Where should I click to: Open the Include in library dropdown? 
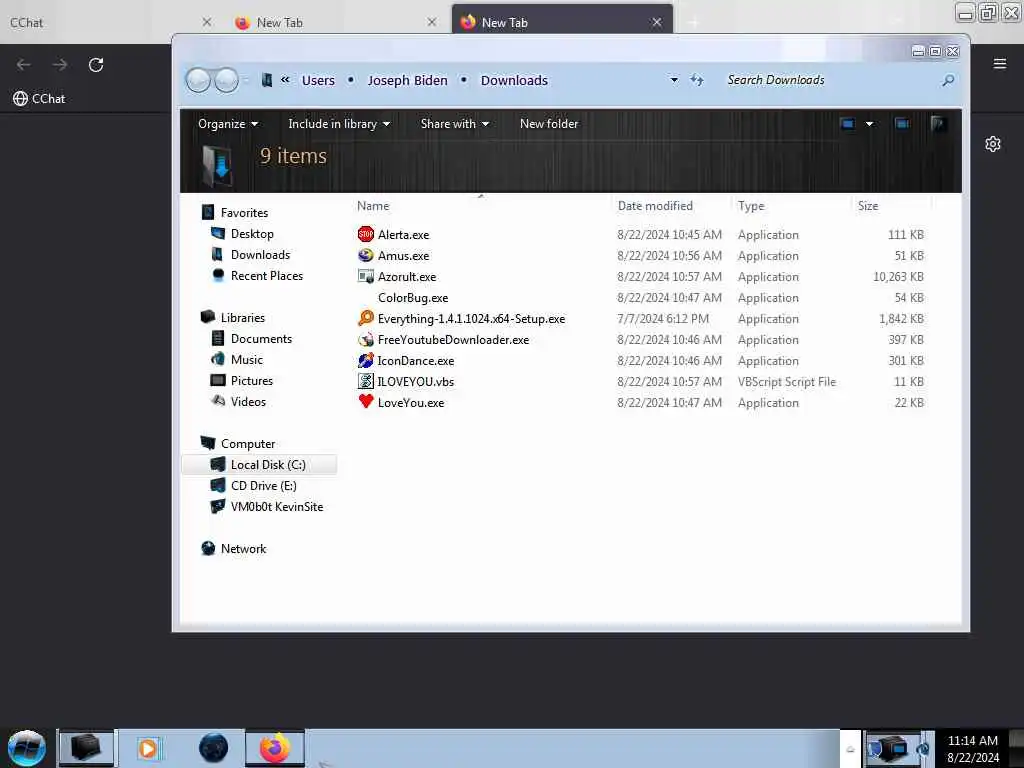pos(339,123)
